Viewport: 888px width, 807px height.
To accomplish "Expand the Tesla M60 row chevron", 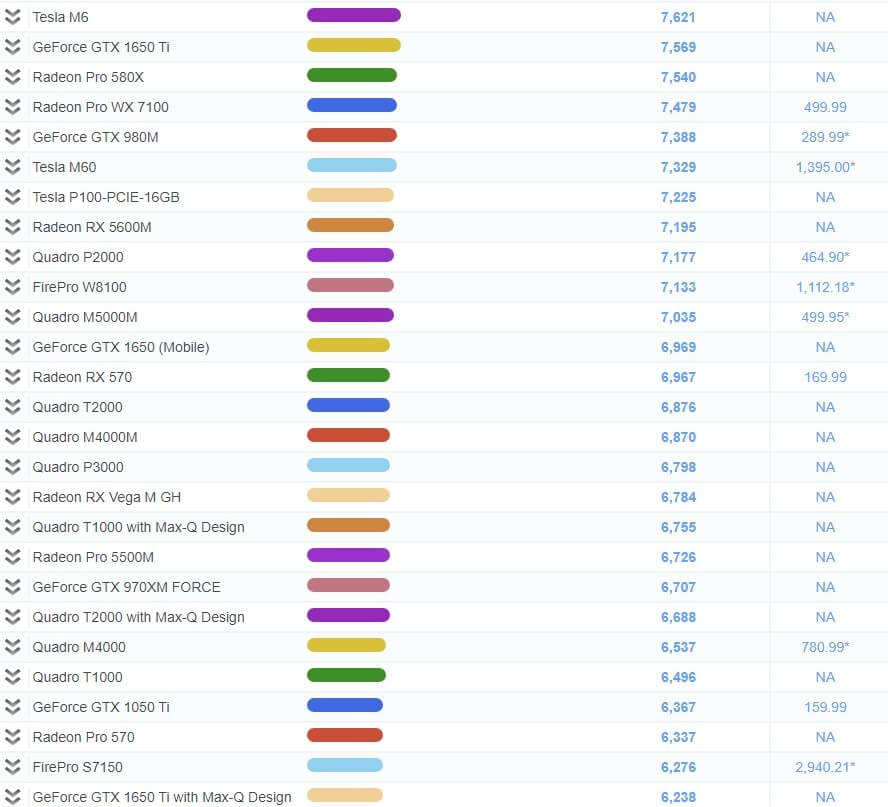I will coord(12,167).
